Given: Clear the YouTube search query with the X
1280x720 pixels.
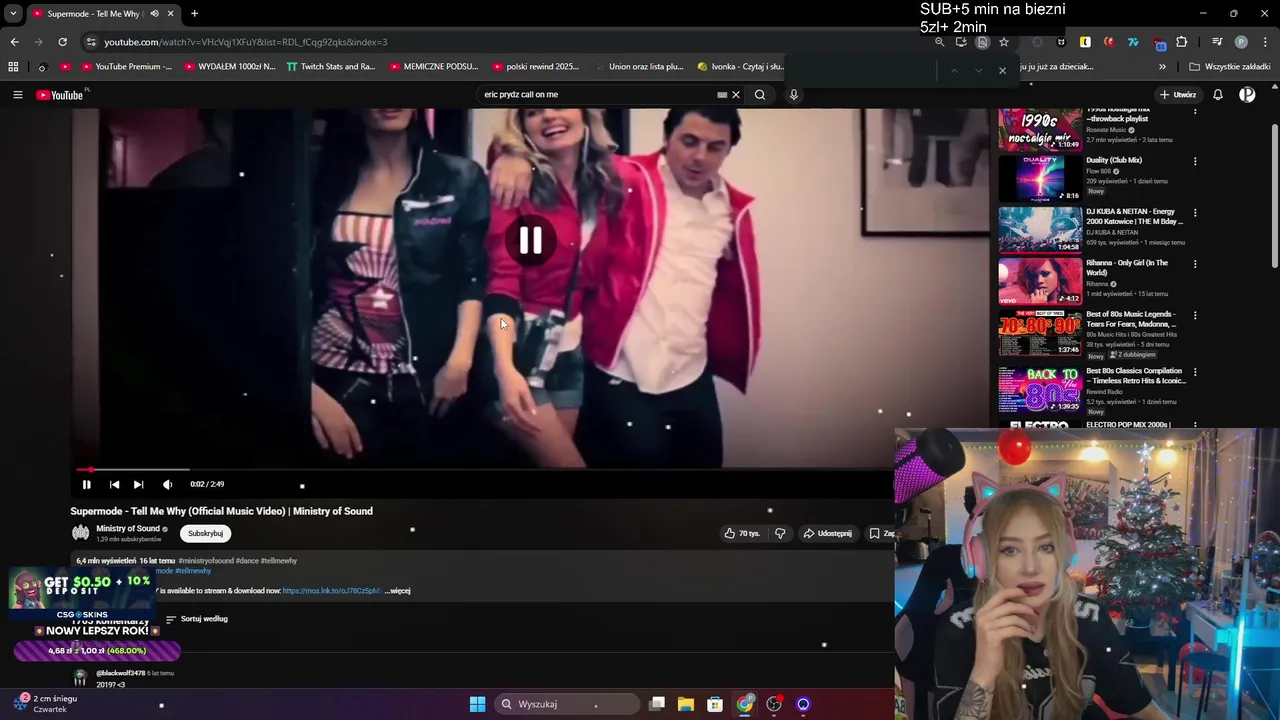Looking at the screenshot, I should click(x=736, y=95).
